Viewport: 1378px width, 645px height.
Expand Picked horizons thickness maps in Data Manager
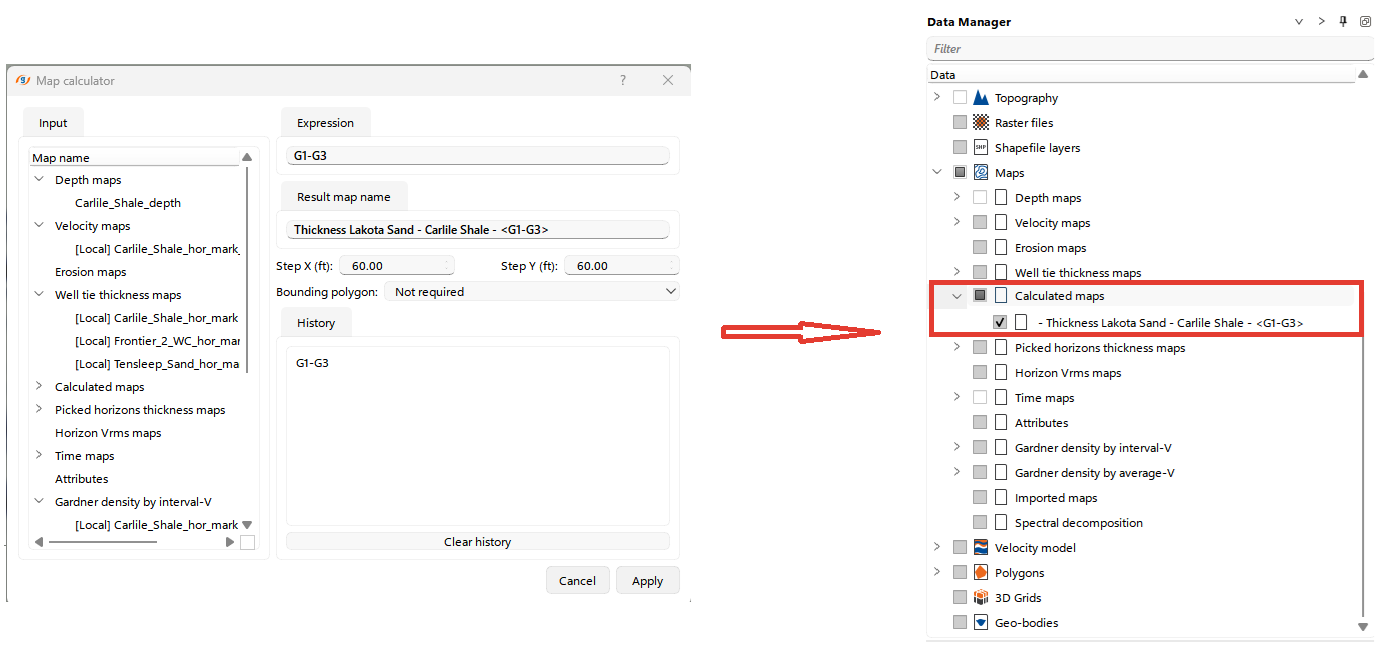coord(957,348)
